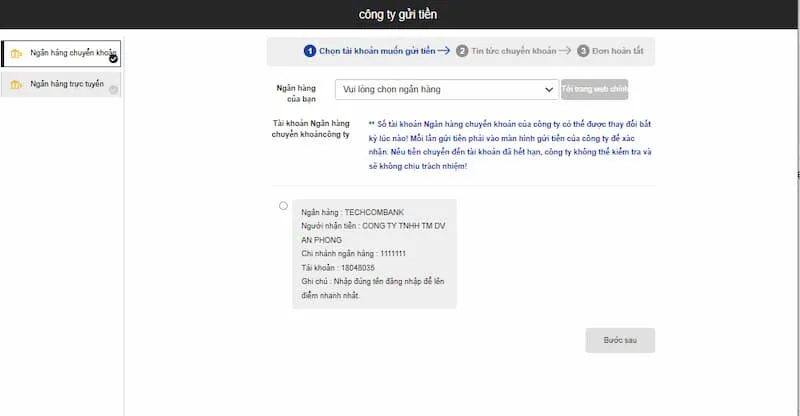Click the công ty gửi tiền header title
Screen dimensions: 800x416
click(x=398, y=14)
